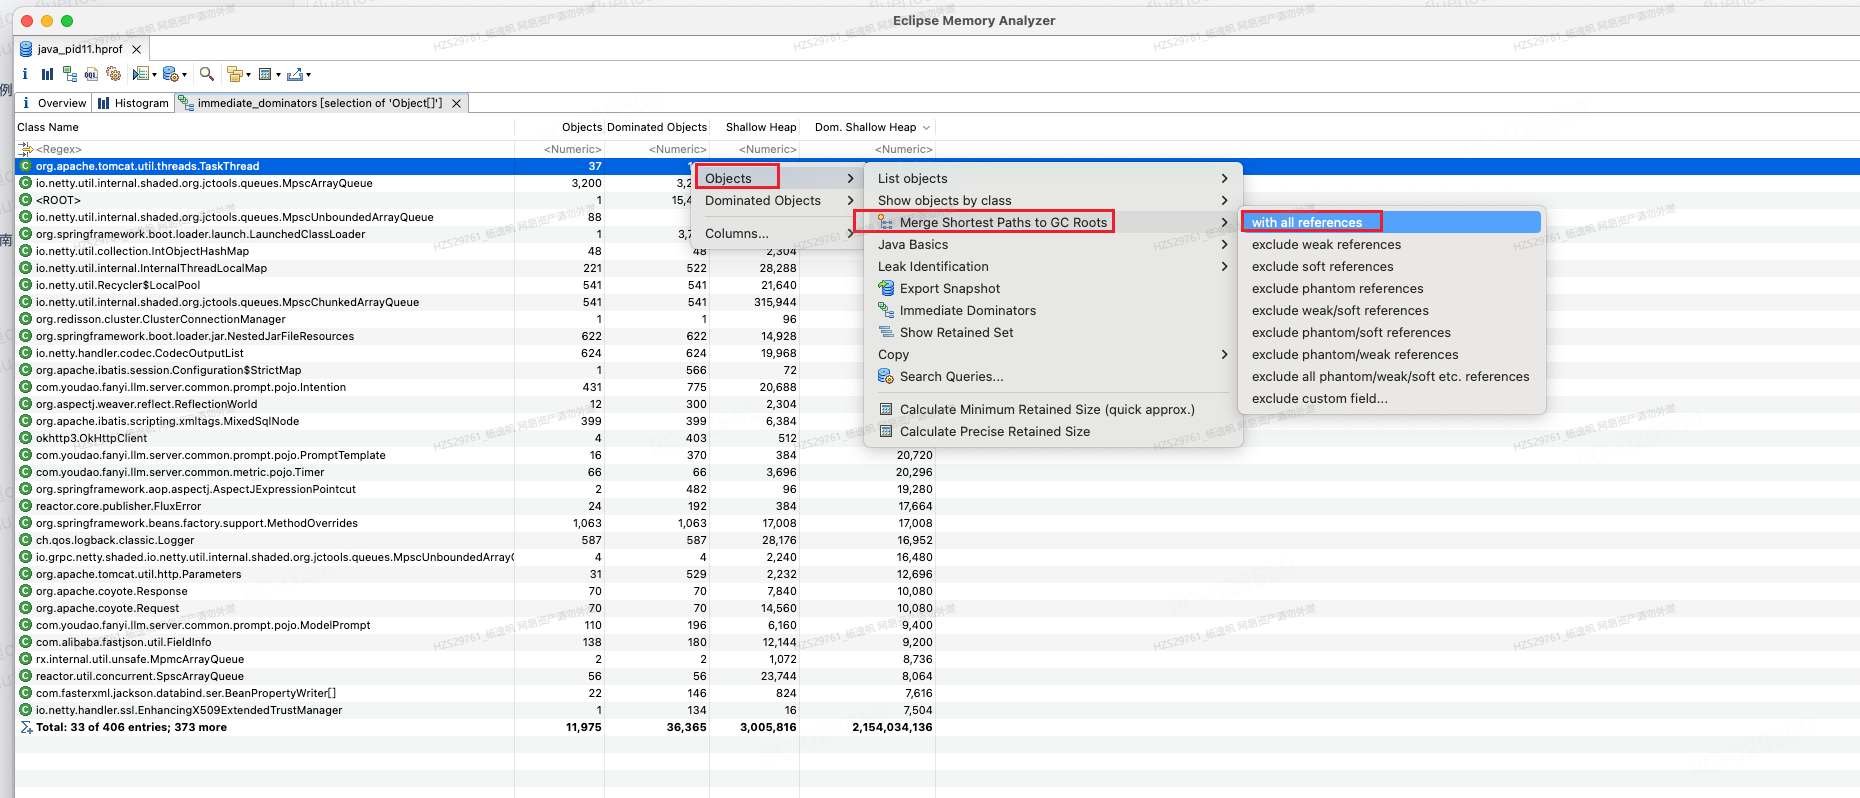Click the calculate retained size calculator icon

pyautogui.click(x=265, y=74)
